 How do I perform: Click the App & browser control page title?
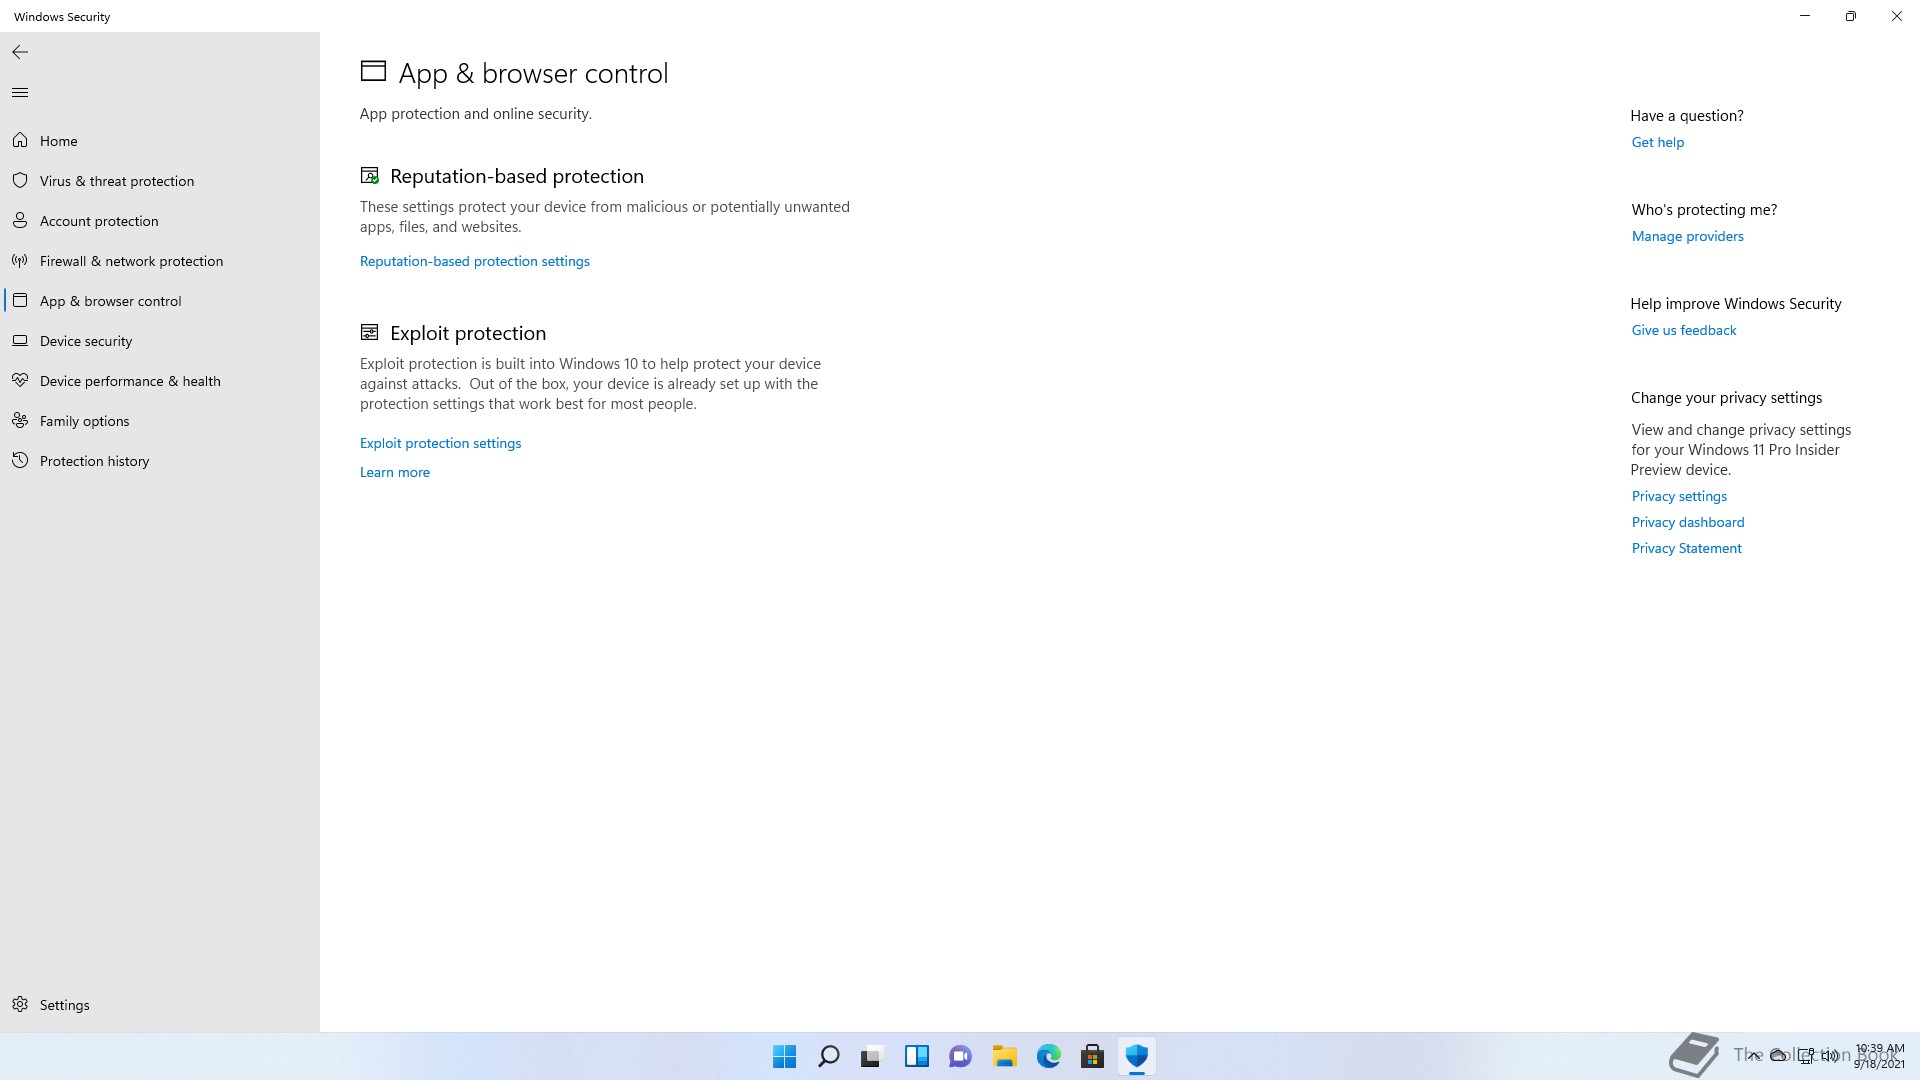click(533, 73)
